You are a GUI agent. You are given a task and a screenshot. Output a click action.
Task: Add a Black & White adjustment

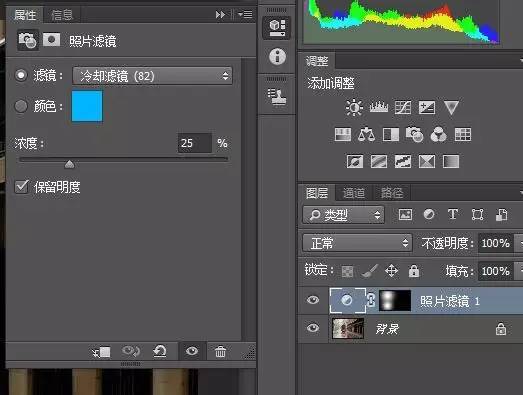coord(391,135)
